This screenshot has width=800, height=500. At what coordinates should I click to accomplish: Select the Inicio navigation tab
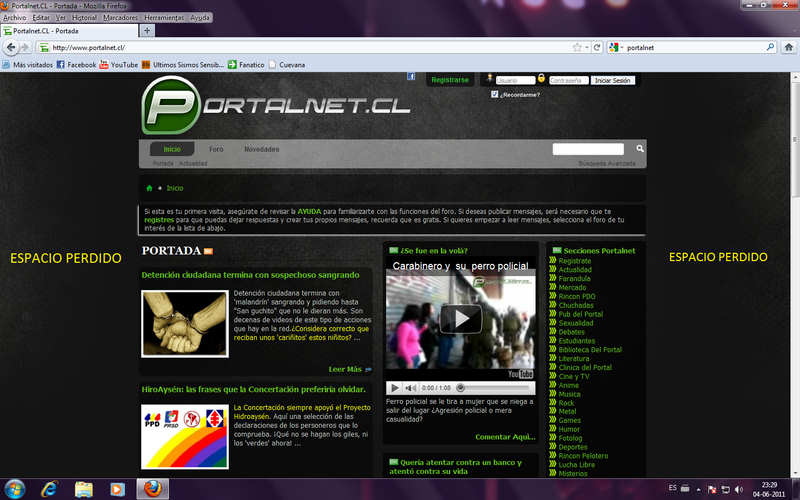[x=172, y=149]
